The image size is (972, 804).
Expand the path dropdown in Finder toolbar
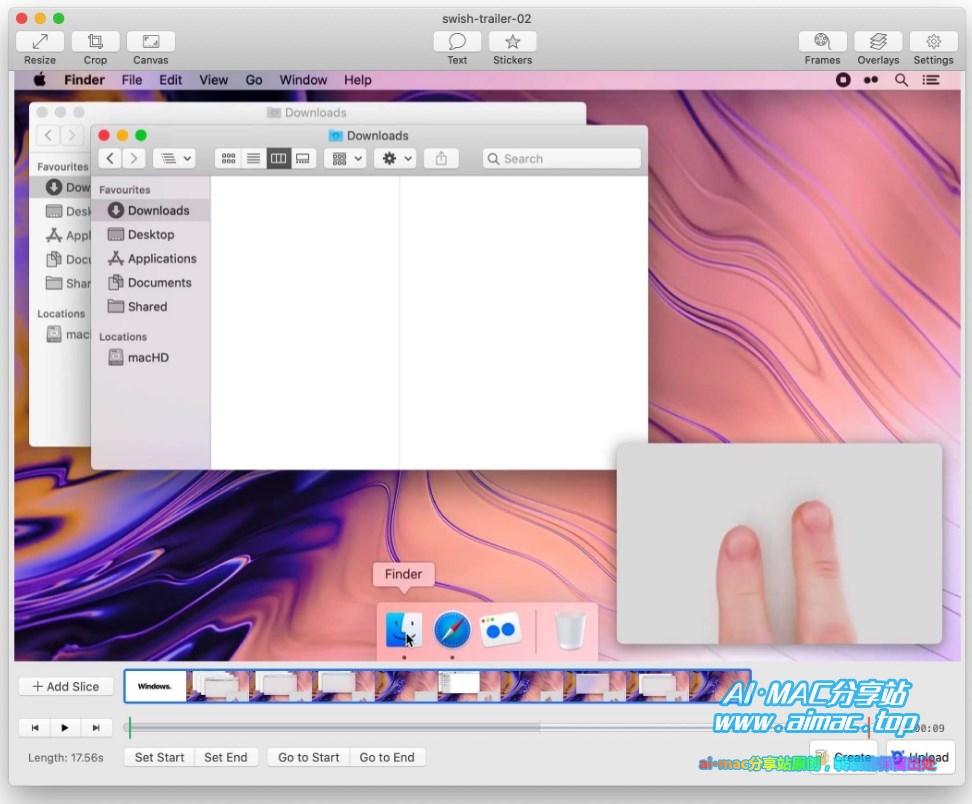174,159
